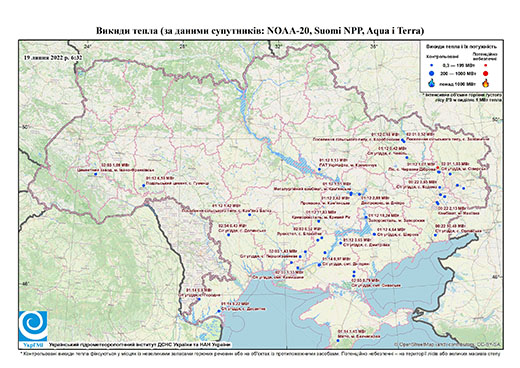This screenshot has height=368, width=520.
Task: Click the legend footnote about burning forest intensity
Action: [x=462, y=97]
